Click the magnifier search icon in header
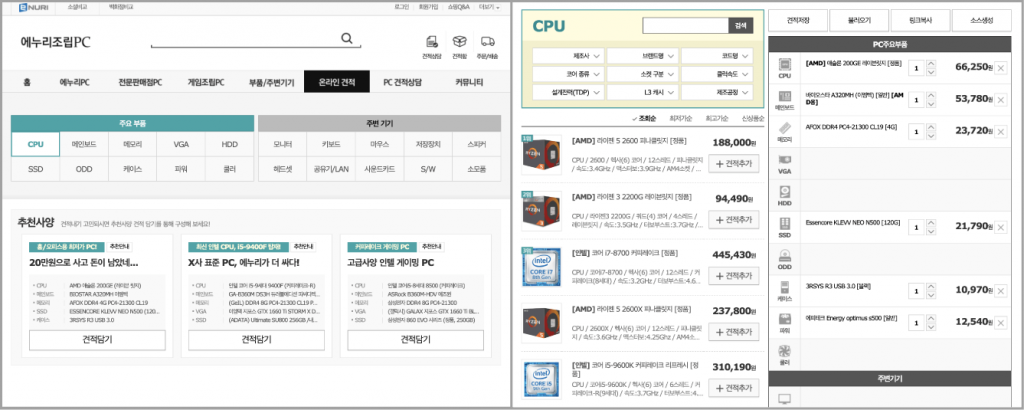1024x410 pixels. tap(347, 38)
